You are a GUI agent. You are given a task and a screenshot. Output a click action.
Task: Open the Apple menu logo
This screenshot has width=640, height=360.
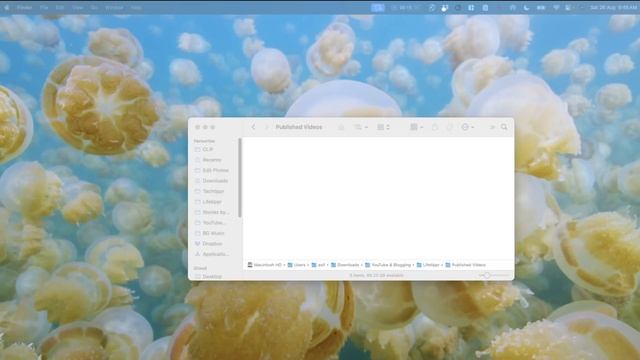tap(7, 7)
